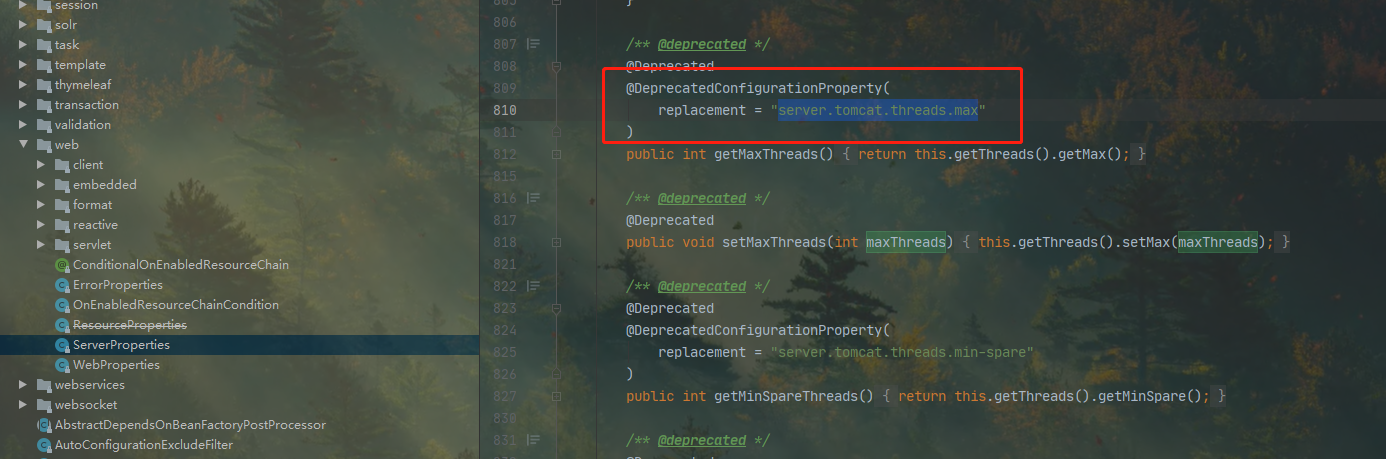This screenshot has width=1386, height=459.
Task: Click the servlet package folder icon
Action: tap(62, 245)
